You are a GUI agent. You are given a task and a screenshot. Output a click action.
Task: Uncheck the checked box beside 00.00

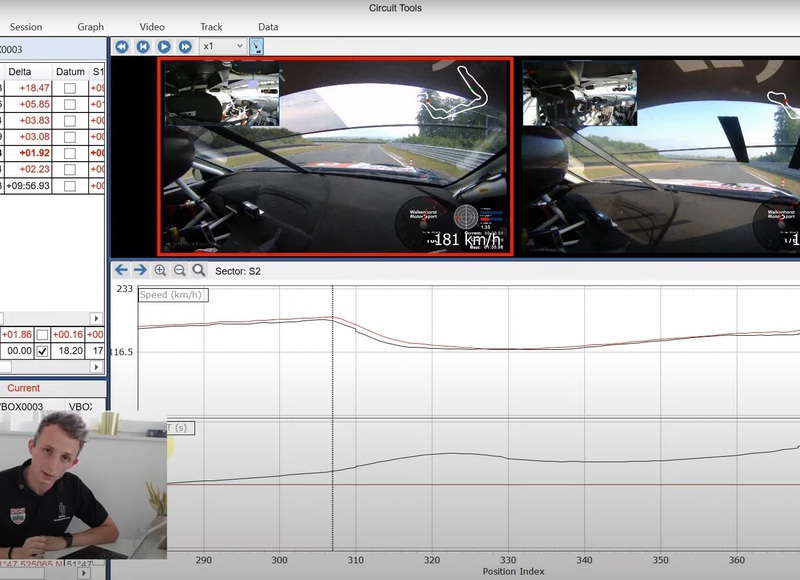pos(42,351)
